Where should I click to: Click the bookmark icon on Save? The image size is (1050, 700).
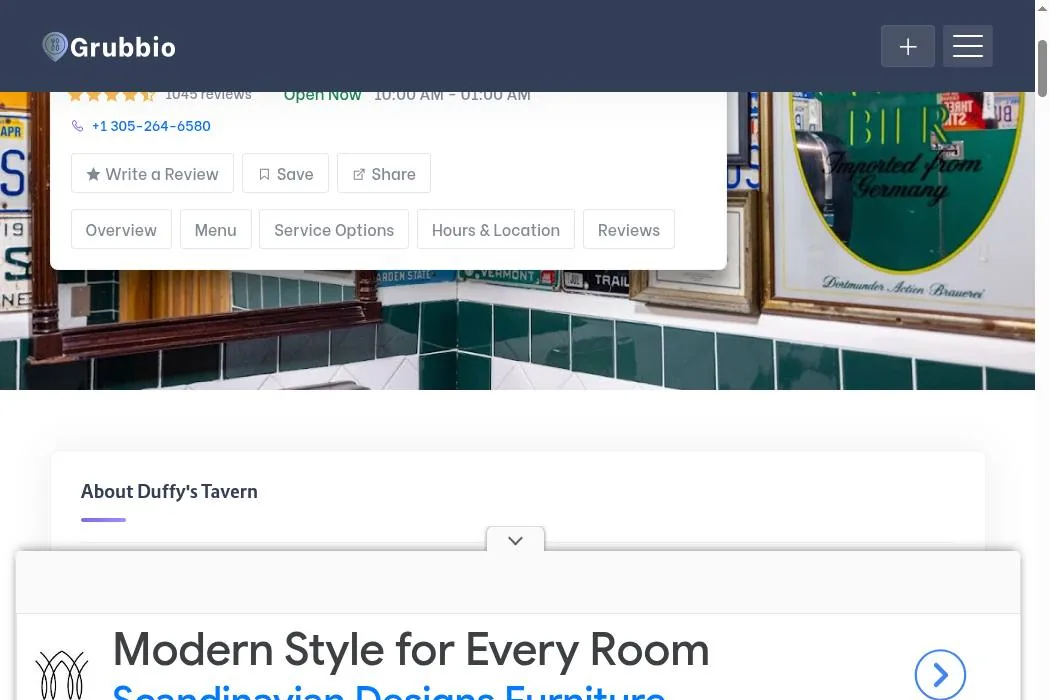coord(265,174)
